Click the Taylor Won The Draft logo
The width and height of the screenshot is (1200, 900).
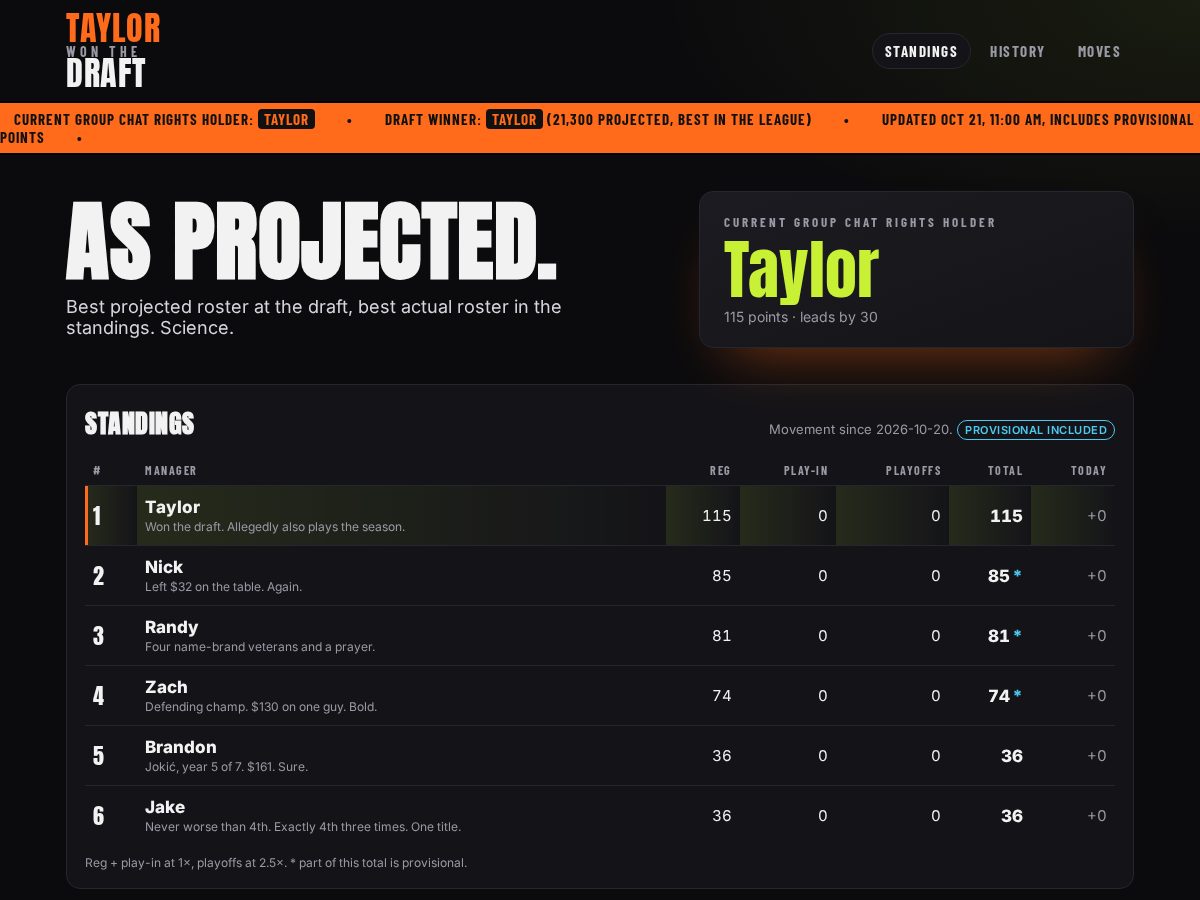pos(113,51)
